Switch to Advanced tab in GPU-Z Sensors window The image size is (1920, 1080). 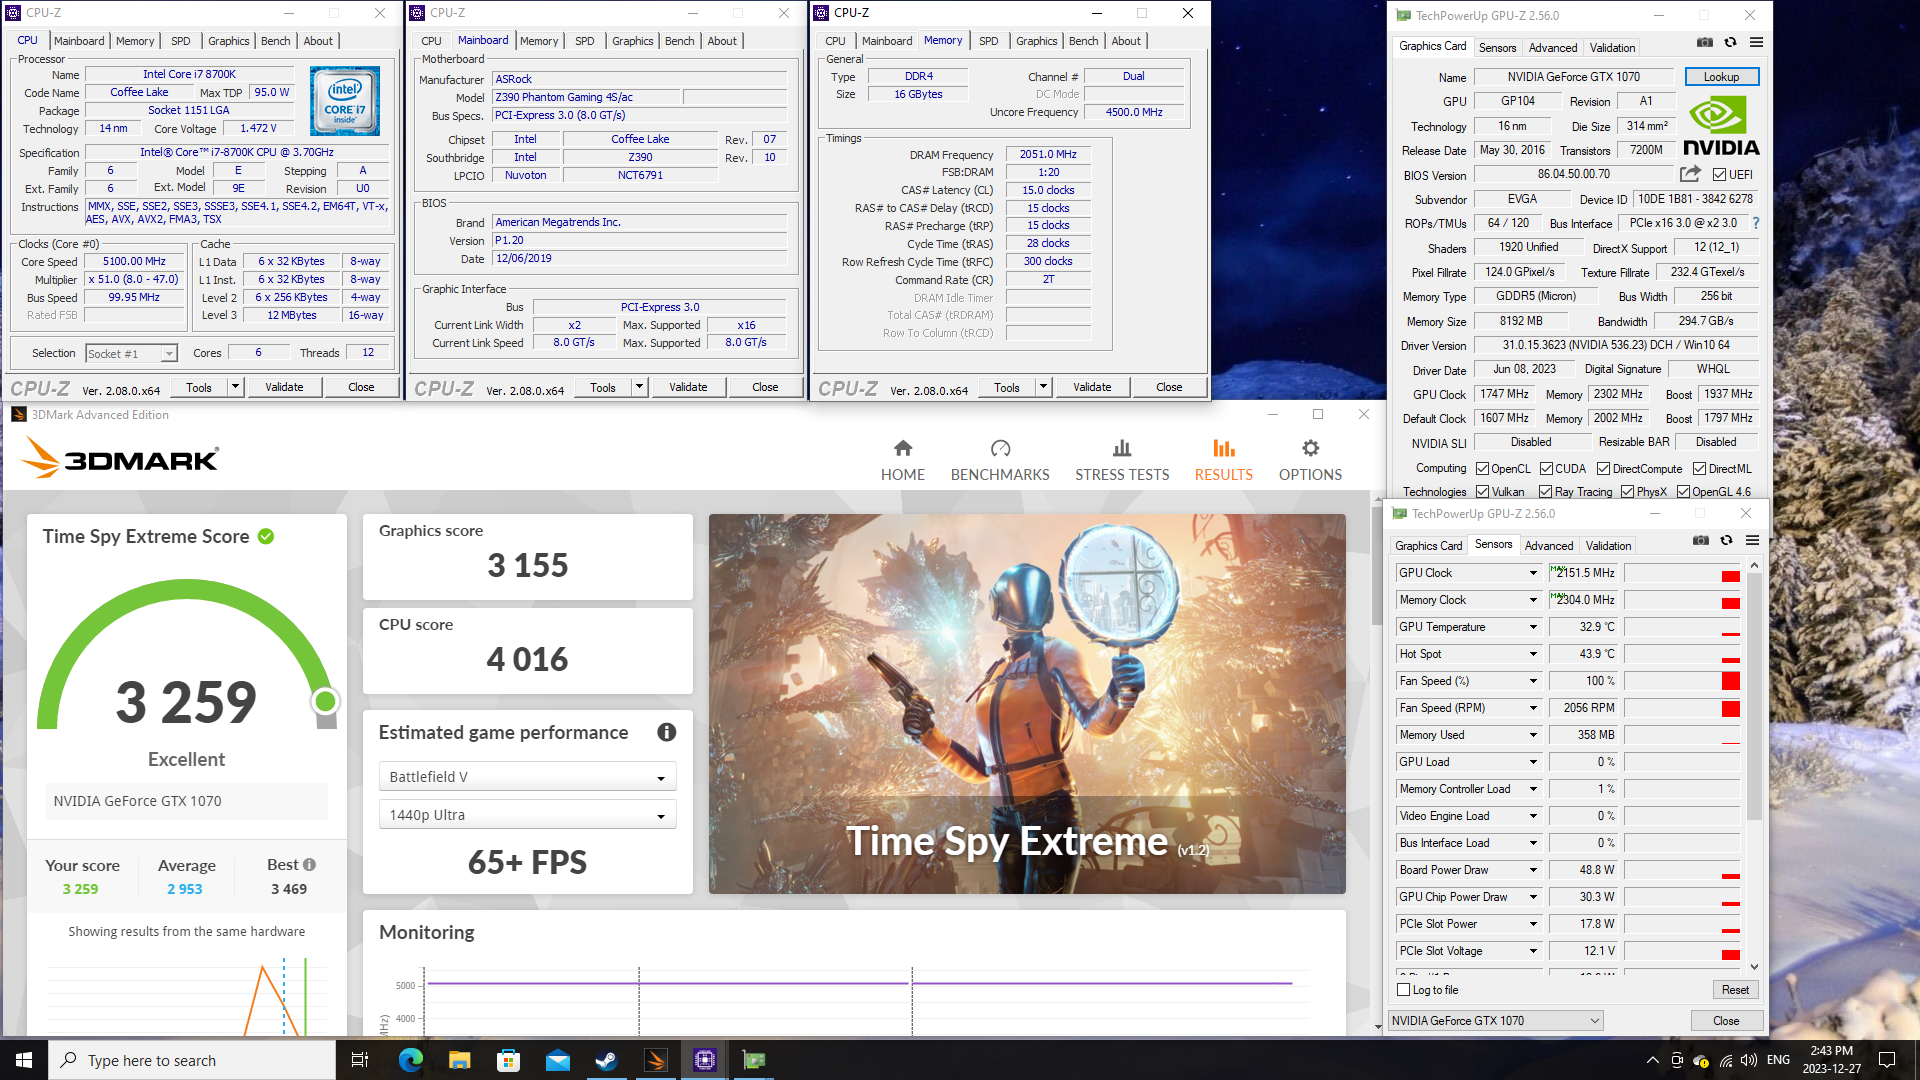(x=1549, y=546)
